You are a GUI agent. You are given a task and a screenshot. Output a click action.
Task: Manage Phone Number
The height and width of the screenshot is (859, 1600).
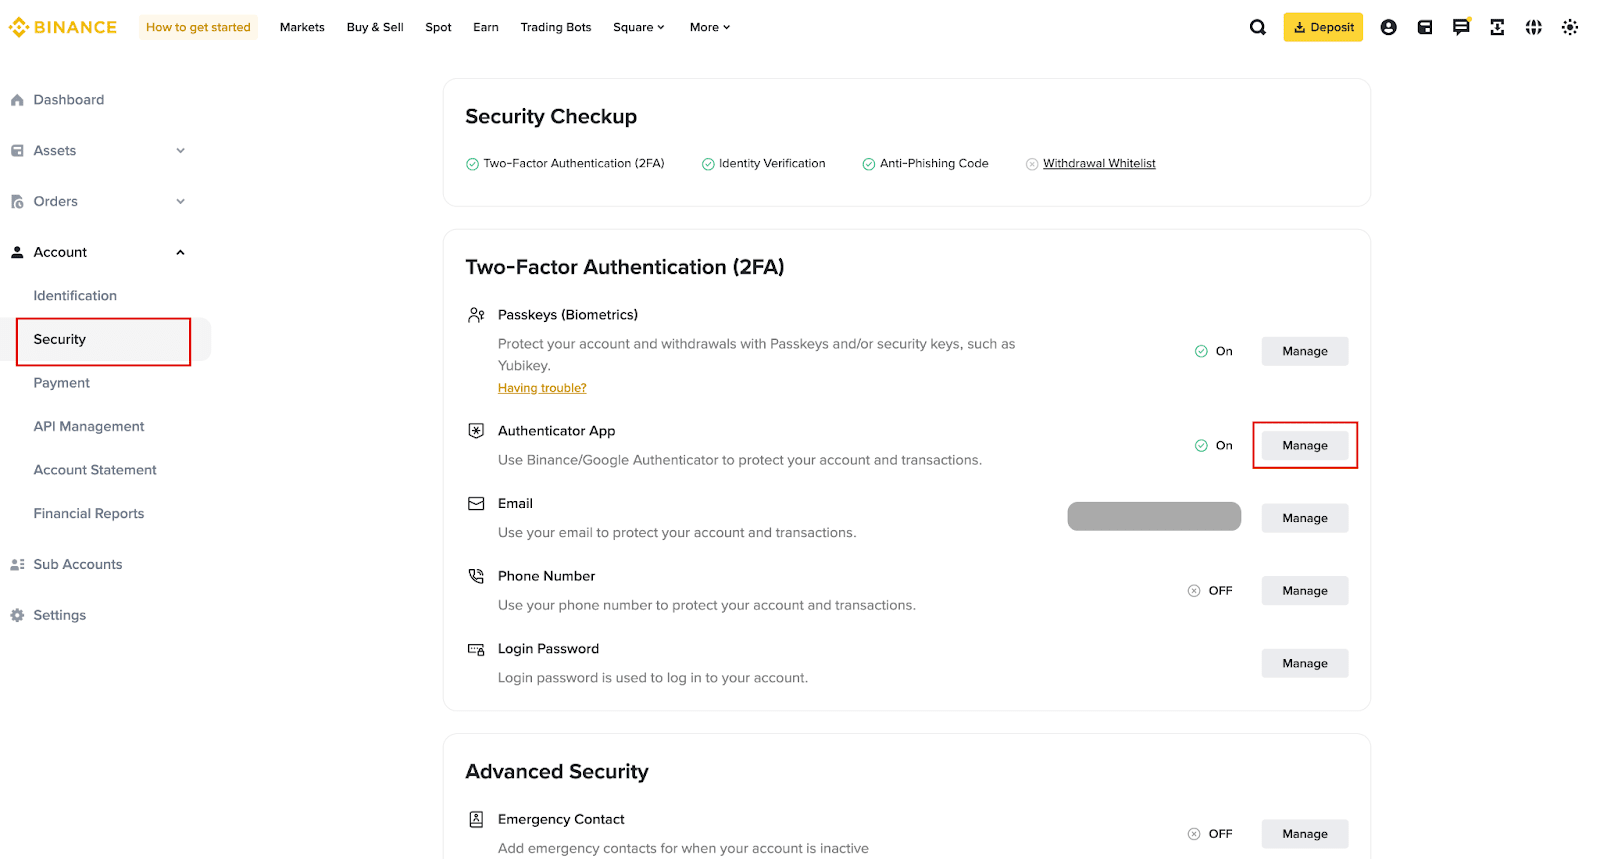1305,591
